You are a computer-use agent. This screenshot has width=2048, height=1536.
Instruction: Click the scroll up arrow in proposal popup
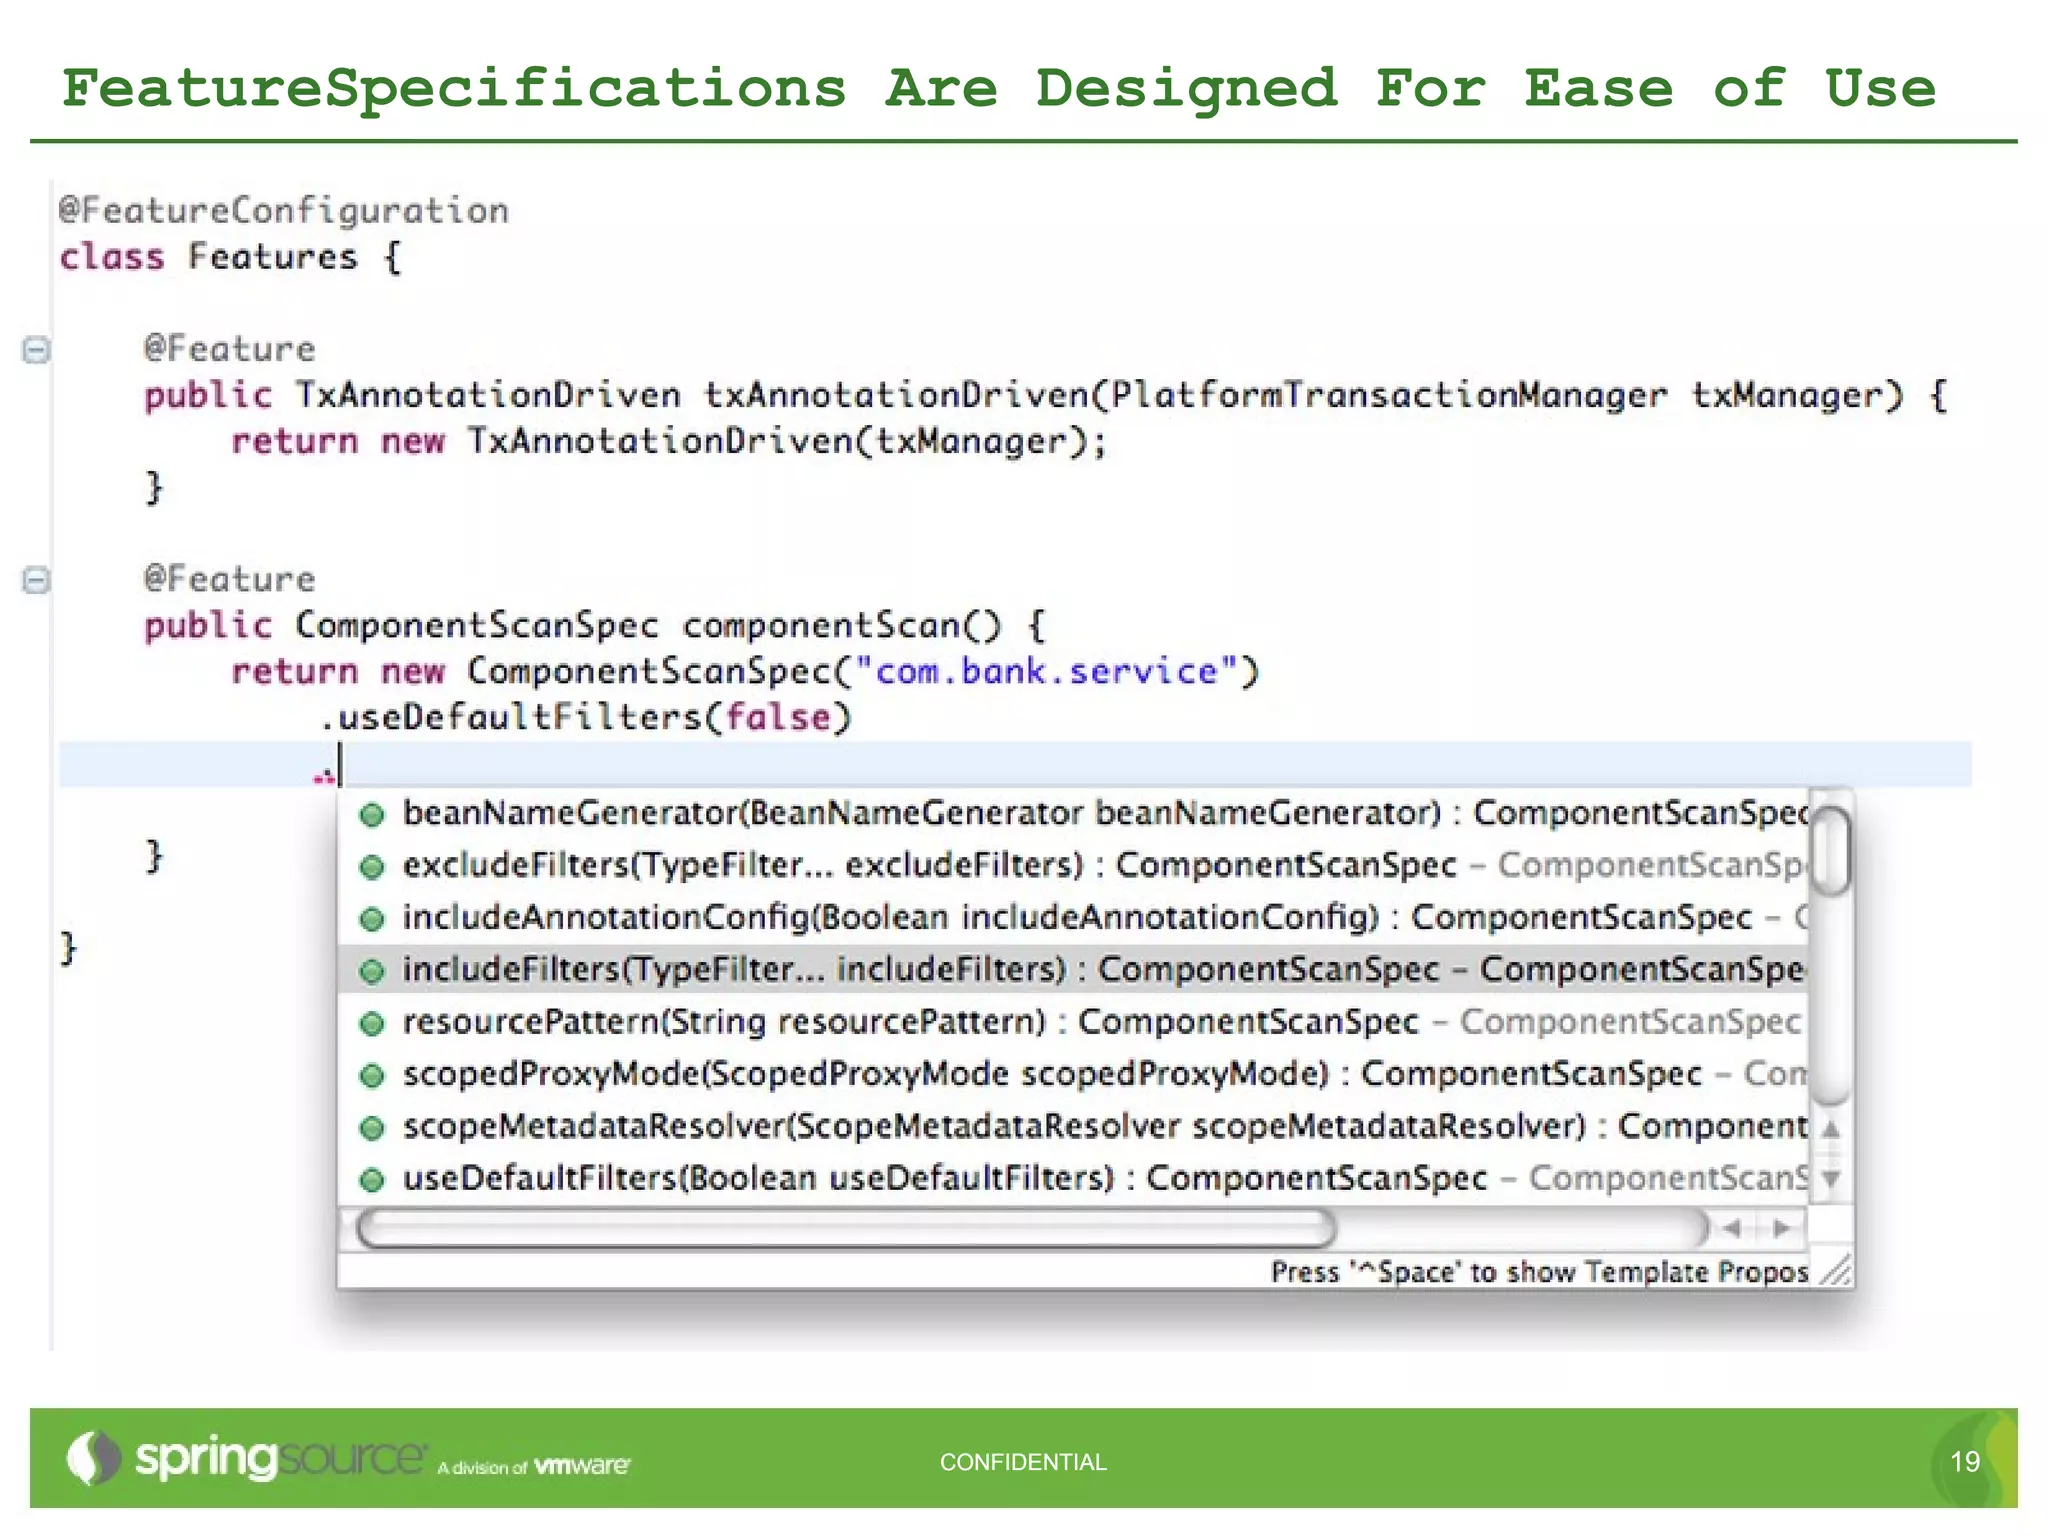(1831, 1129)
